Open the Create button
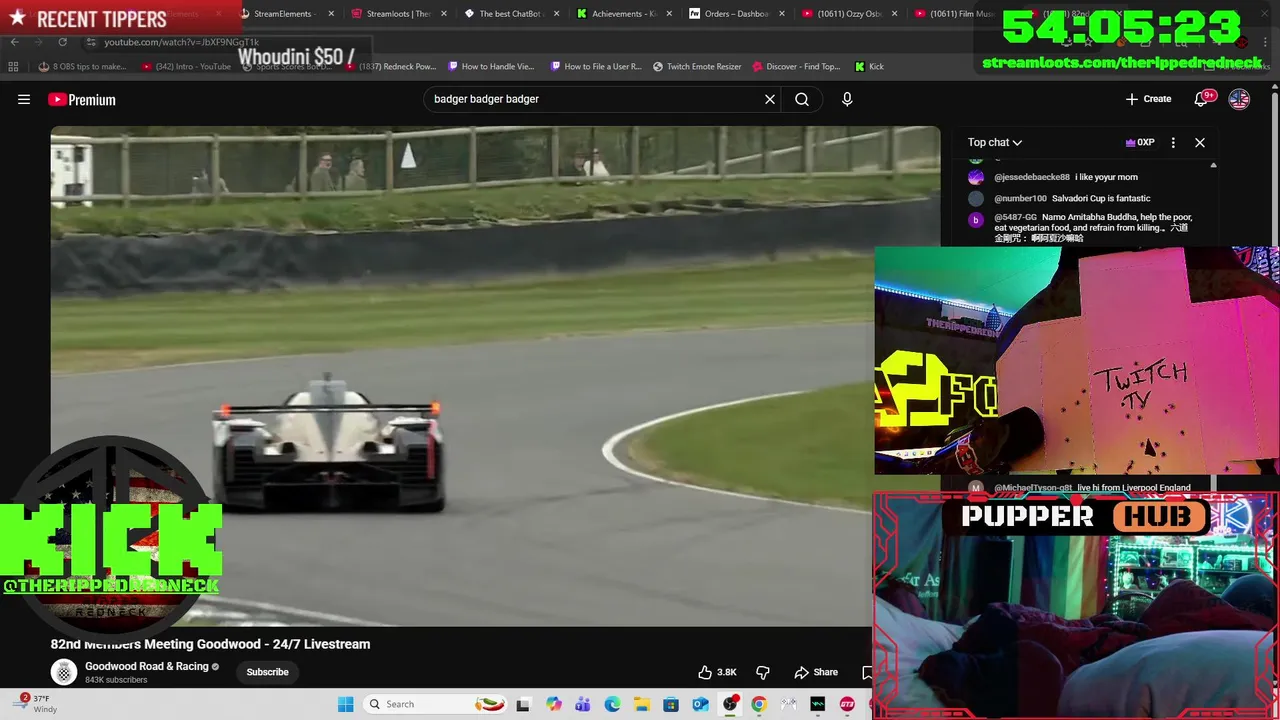The height and width of the screenshot is (720, 1280). [1148, 99]
